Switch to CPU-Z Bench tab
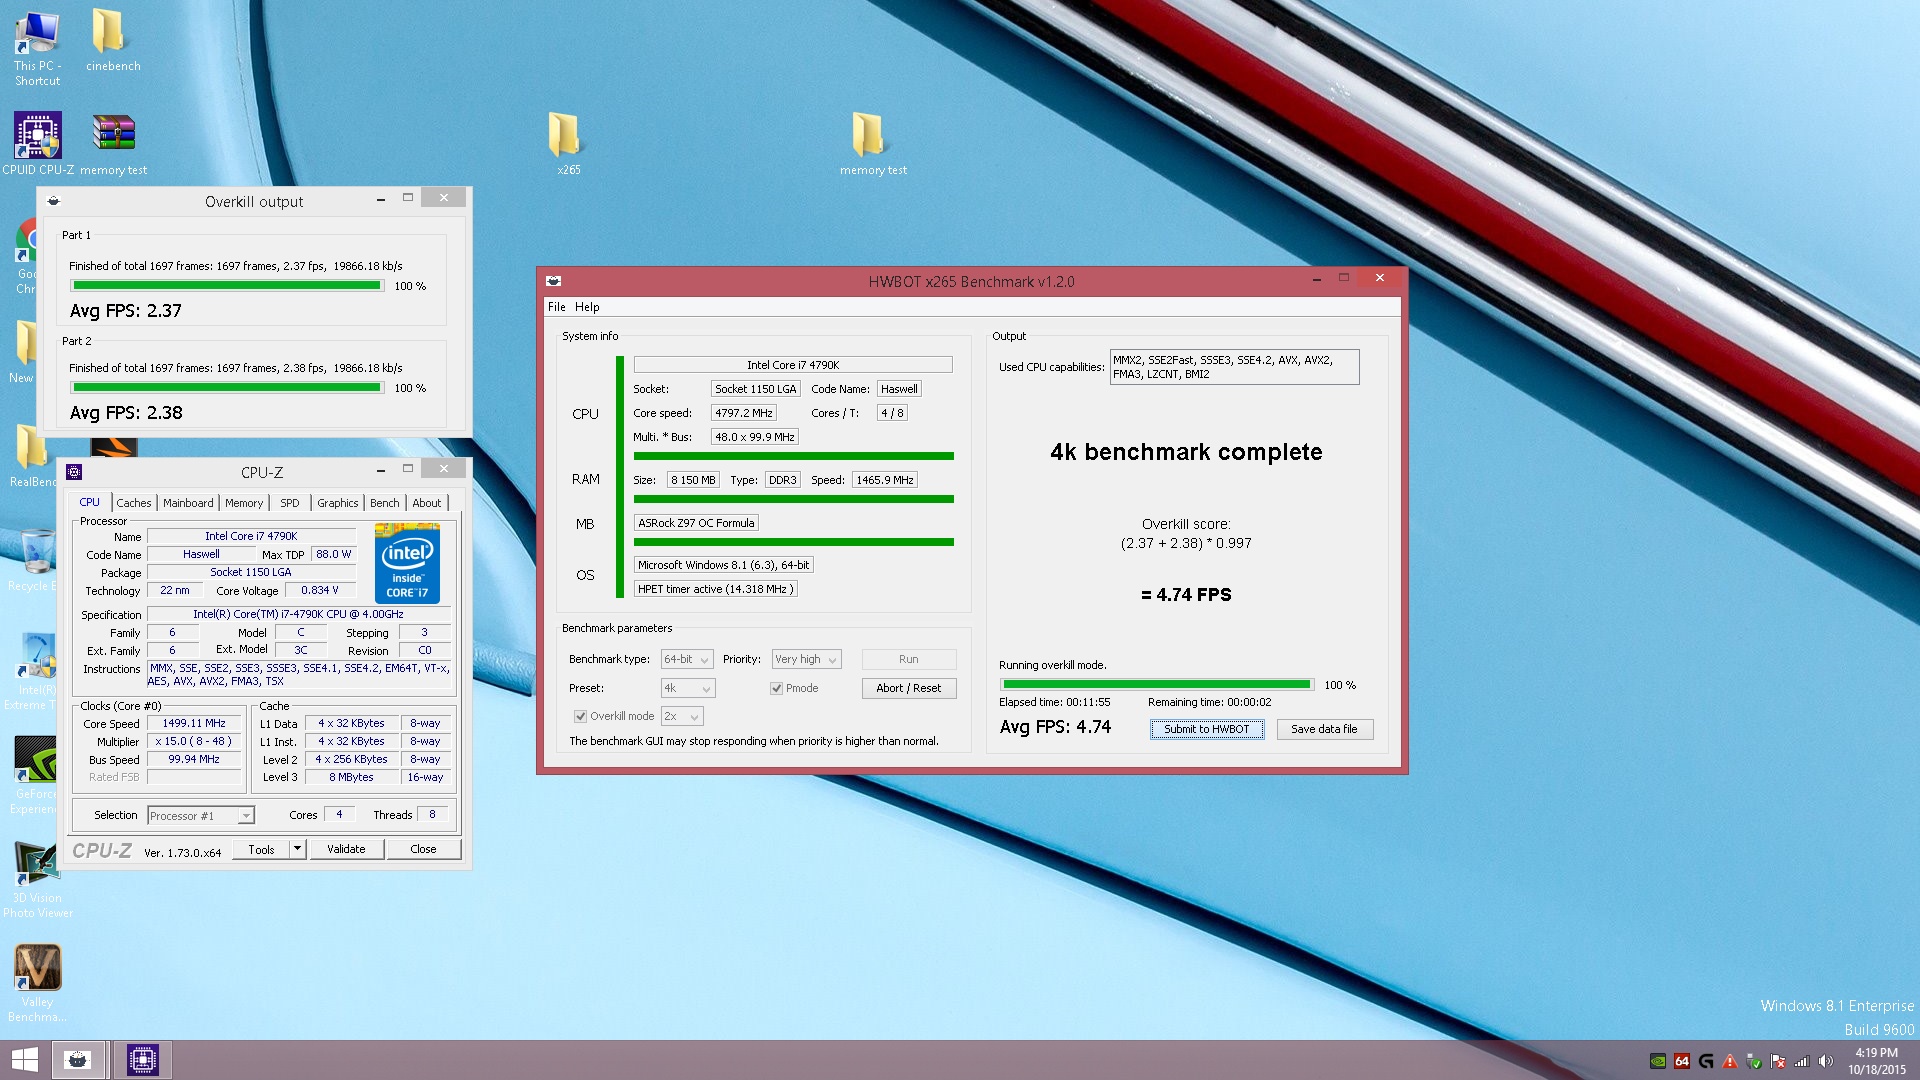1920x1080 pixels. pyautogui.click(x=385, y=503)
